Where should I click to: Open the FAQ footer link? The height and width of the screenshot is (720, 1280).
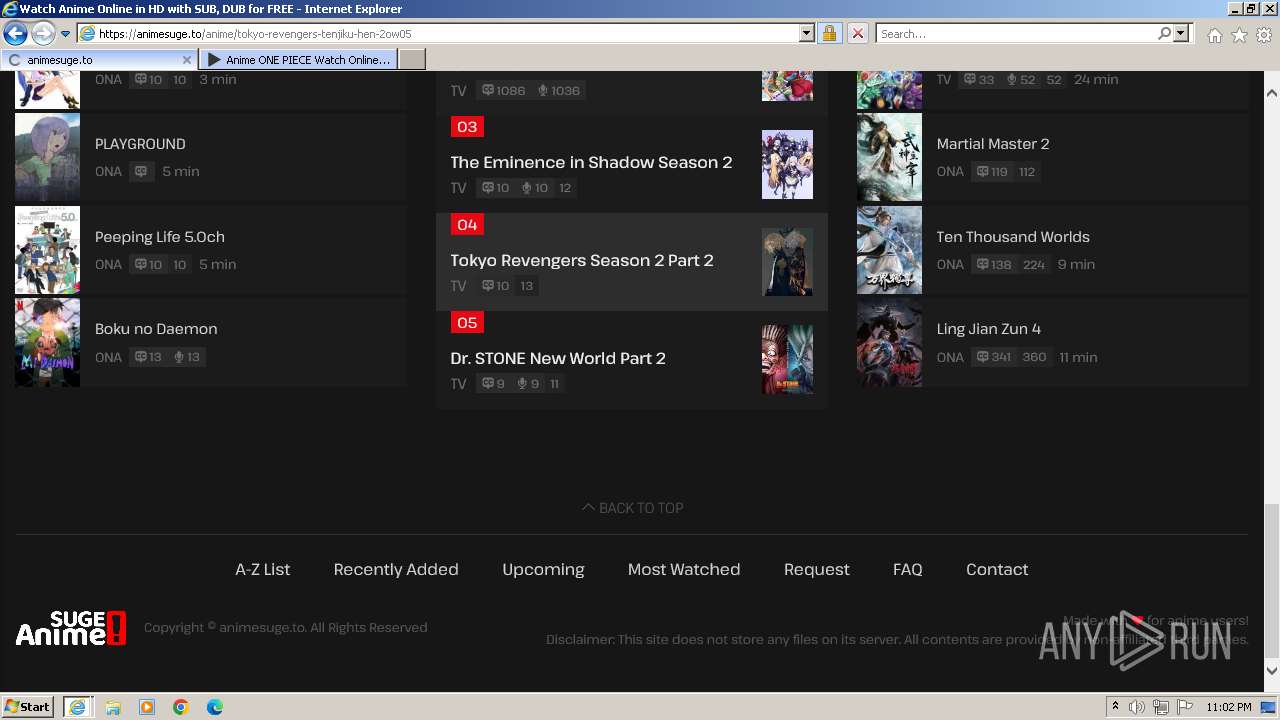908,569
